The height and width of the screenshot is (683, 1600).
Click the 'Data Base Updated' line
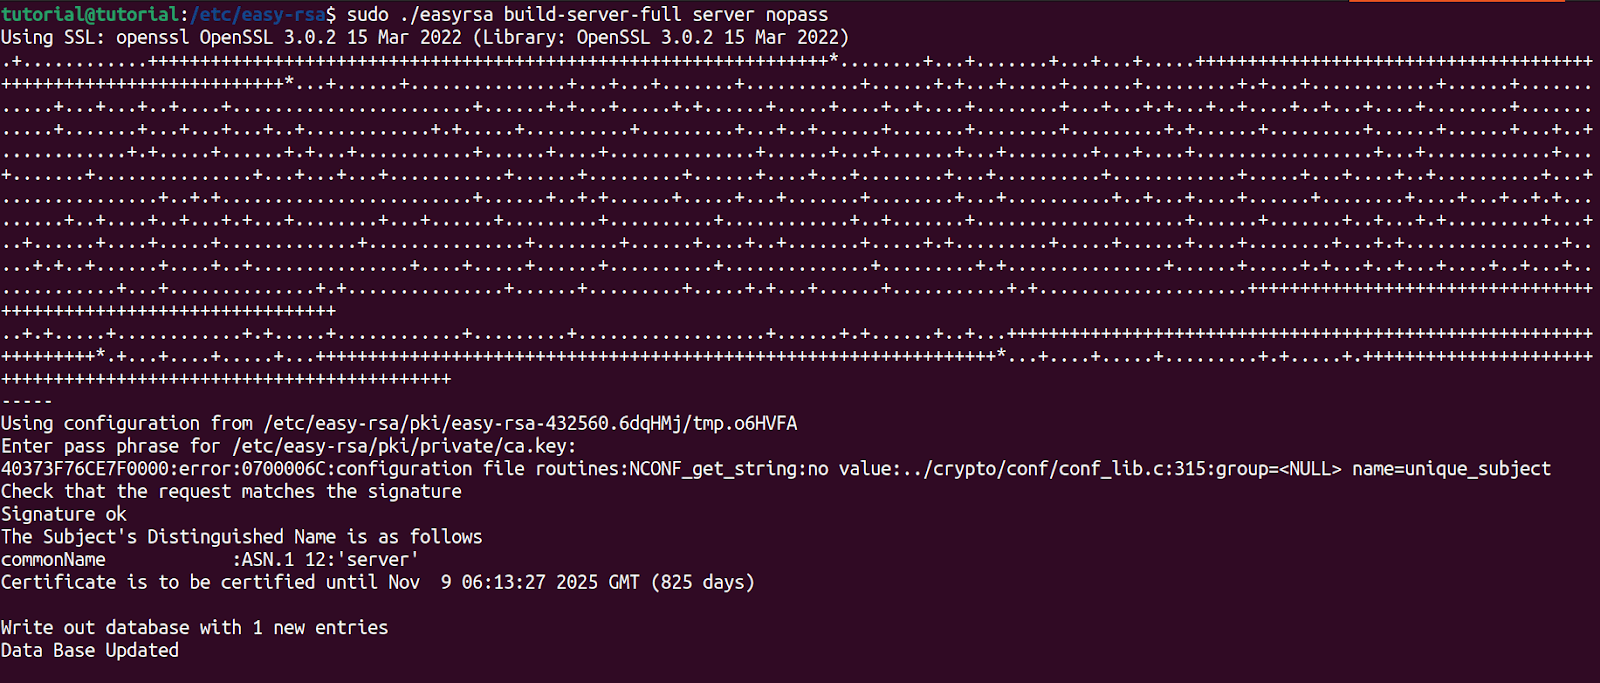coord(90,650)
